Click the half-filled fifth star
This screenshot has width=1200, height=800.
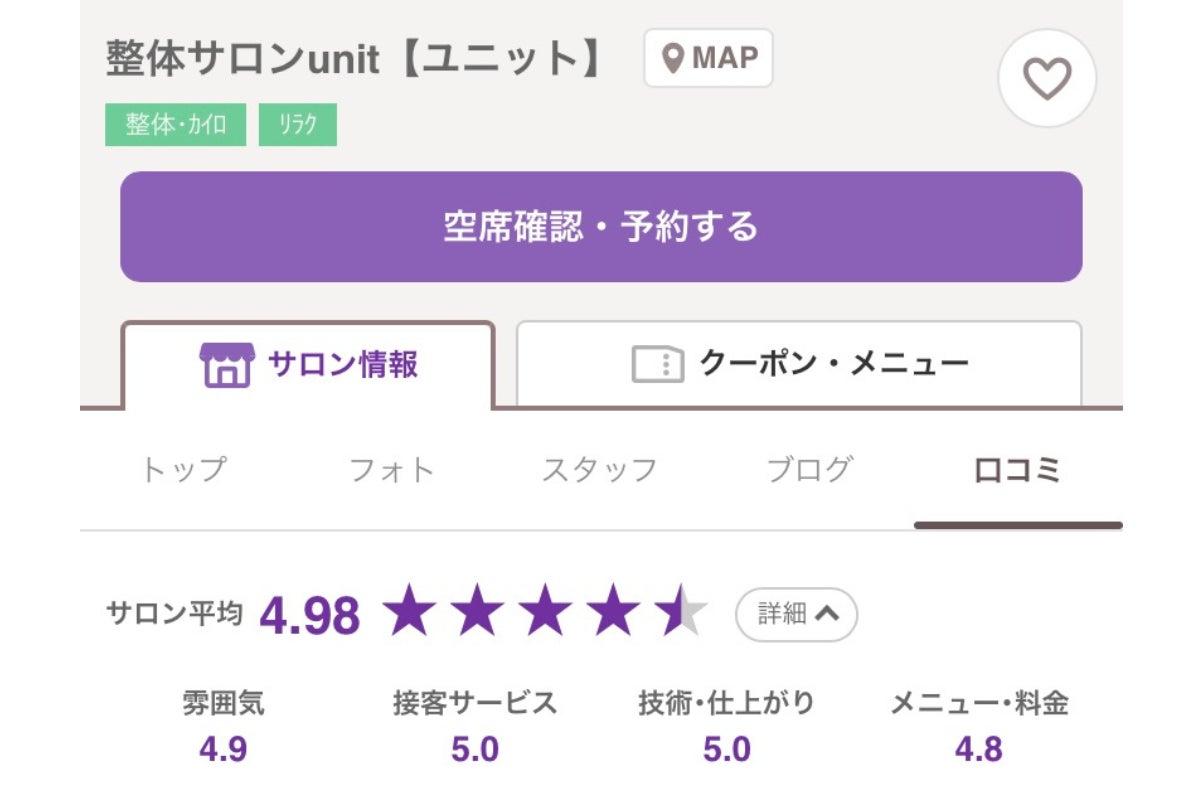pyautogui.click(x=681, y=612)
